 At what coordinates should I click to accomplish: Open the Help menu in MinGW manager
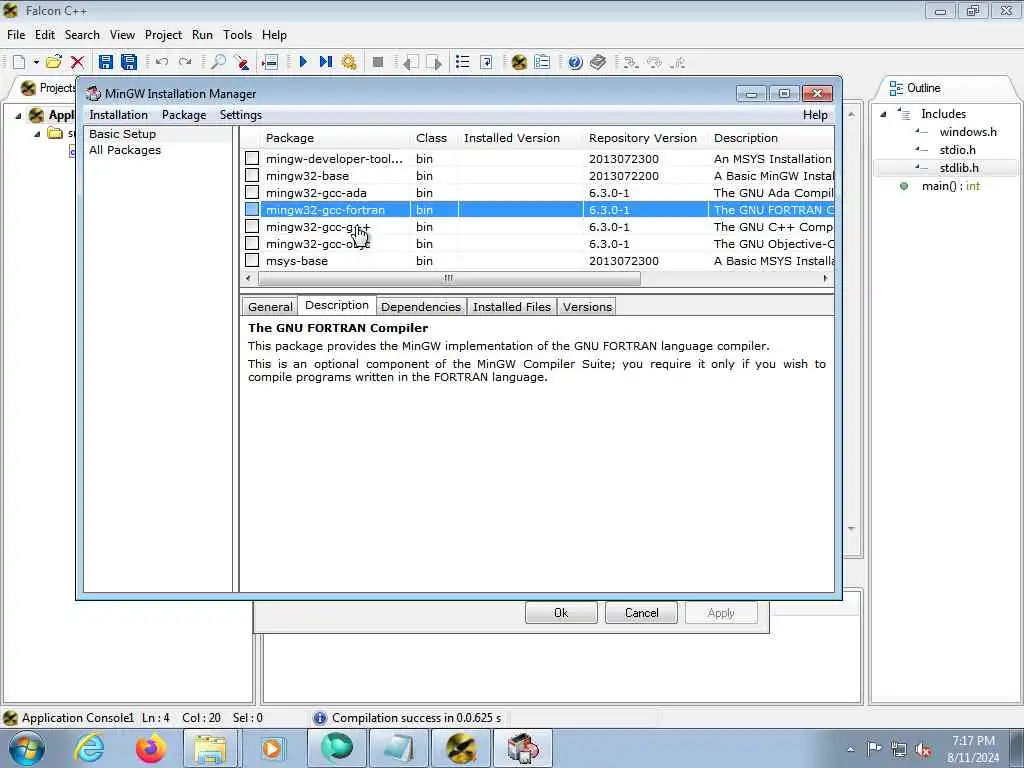click(x=815, y=115)
